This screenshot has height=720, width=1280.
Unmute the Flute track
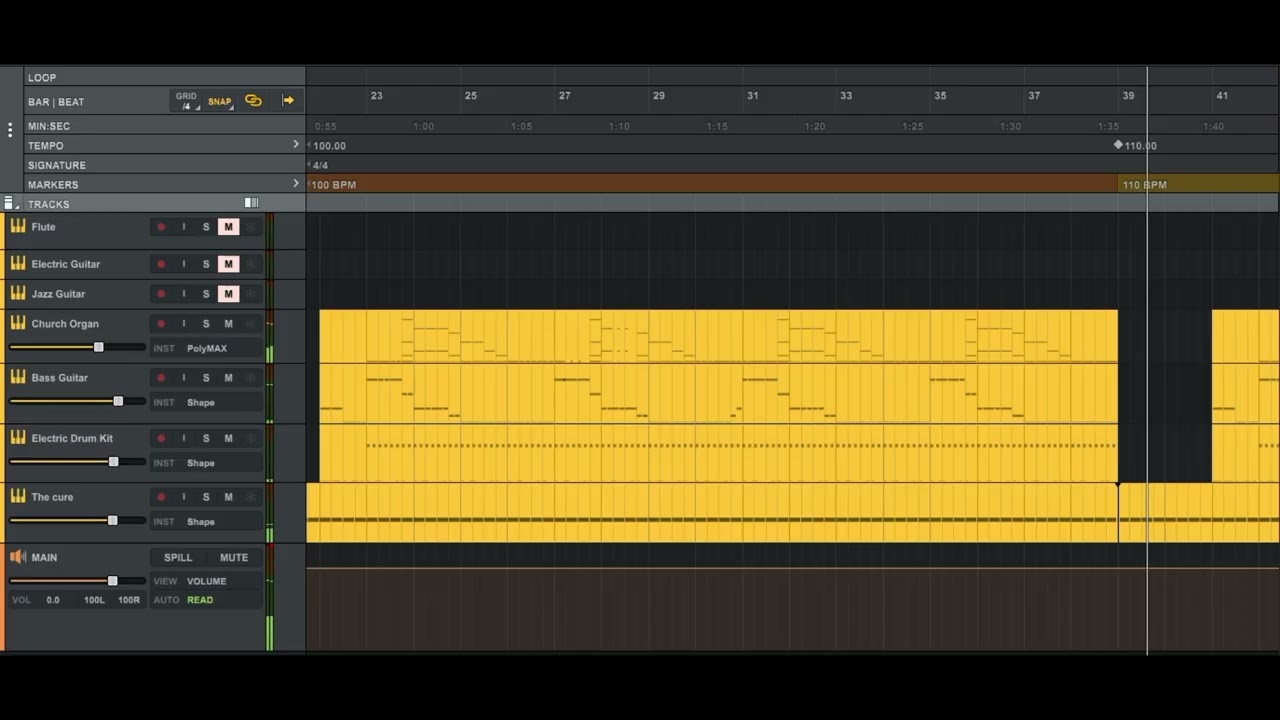point(228,227)
